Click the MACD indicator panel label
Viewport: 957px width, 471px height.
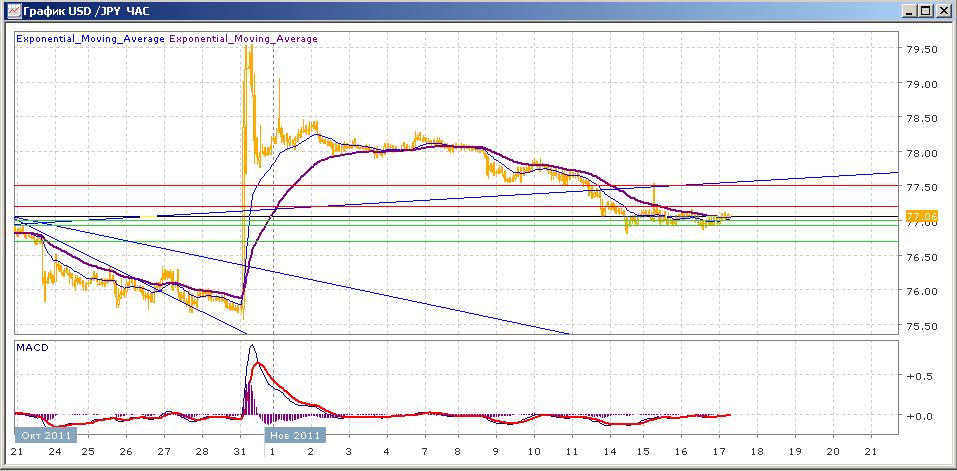pyautogui.click(x=31, y=348)
